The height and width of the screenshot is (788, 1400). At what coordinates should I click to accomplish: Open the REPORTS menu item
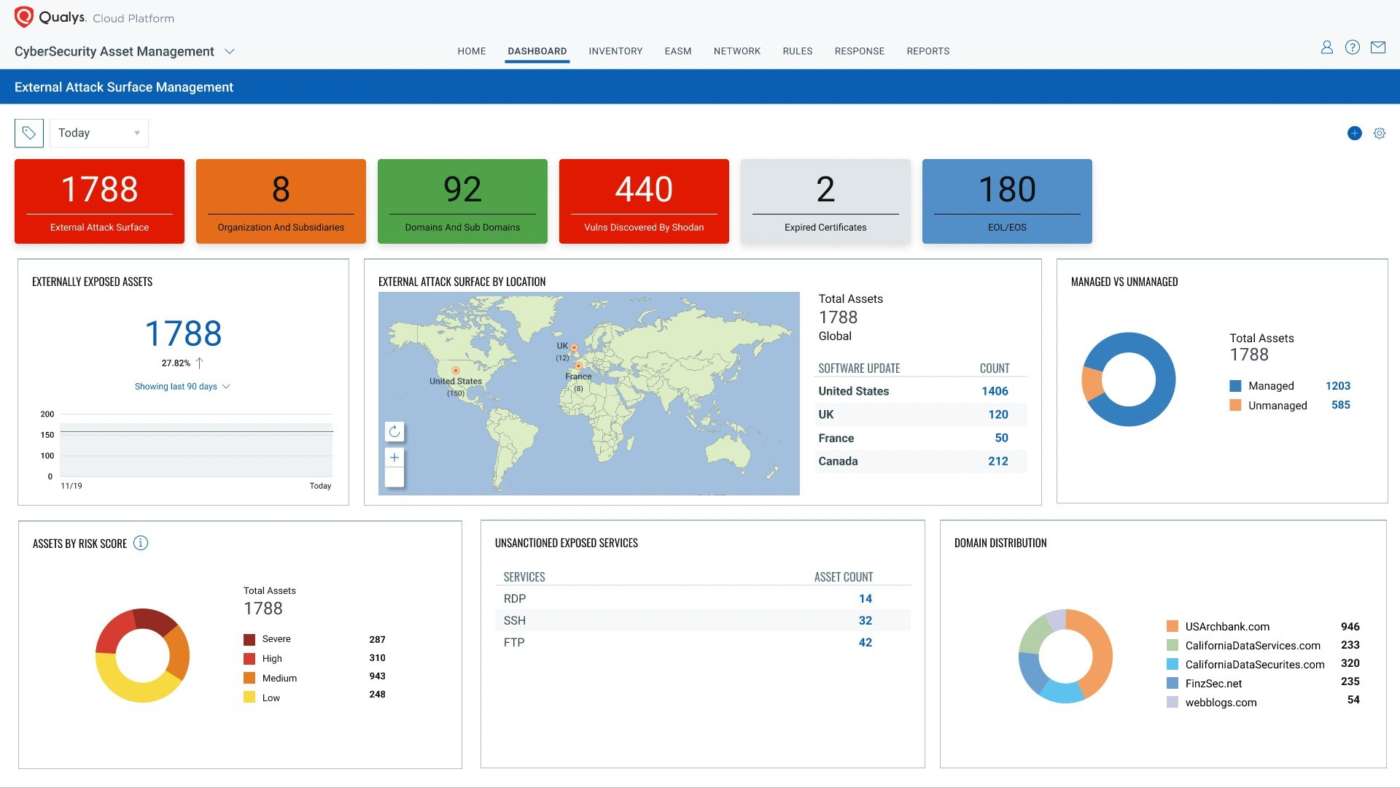click(x=928, y=51)
